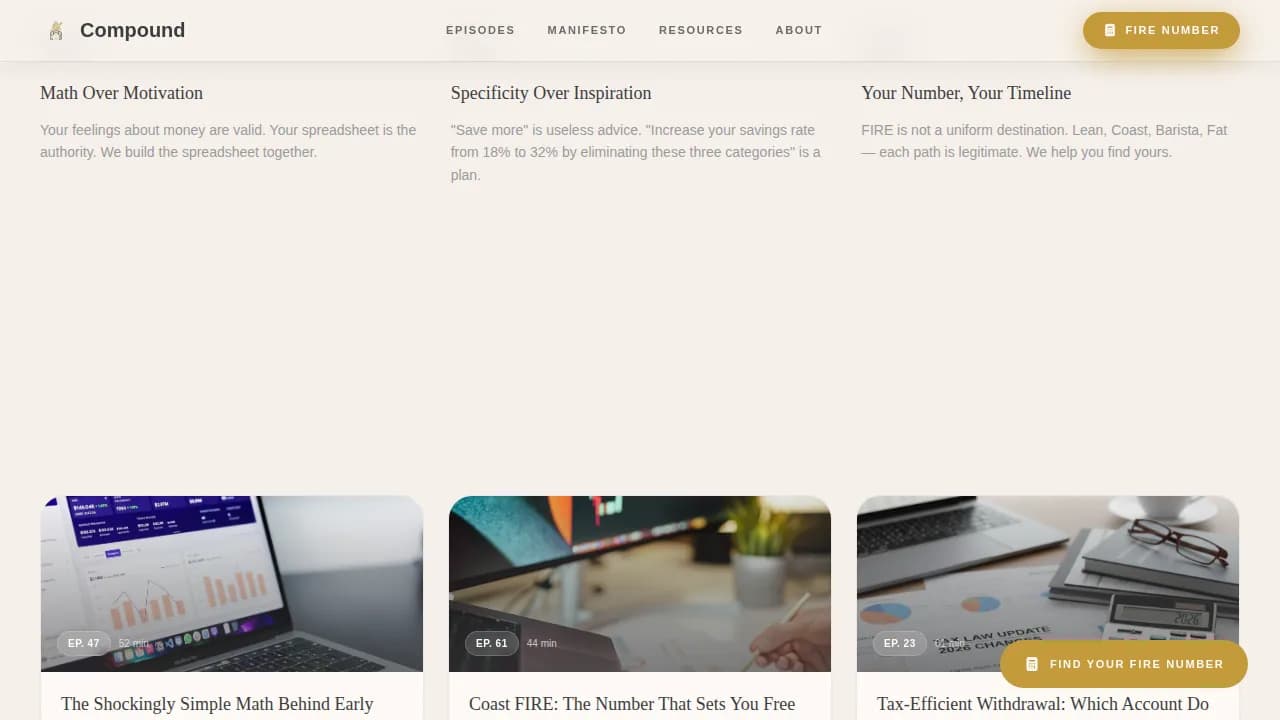Image resolution: width=1280 pixels, height=720 pixels.
Task: Open the ABOUT page
Action: tap(798, 30)
